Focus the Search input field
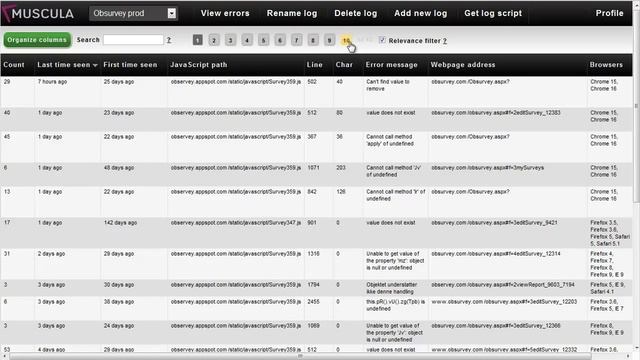This screenshot has height=360, width=640. (133, 40)
